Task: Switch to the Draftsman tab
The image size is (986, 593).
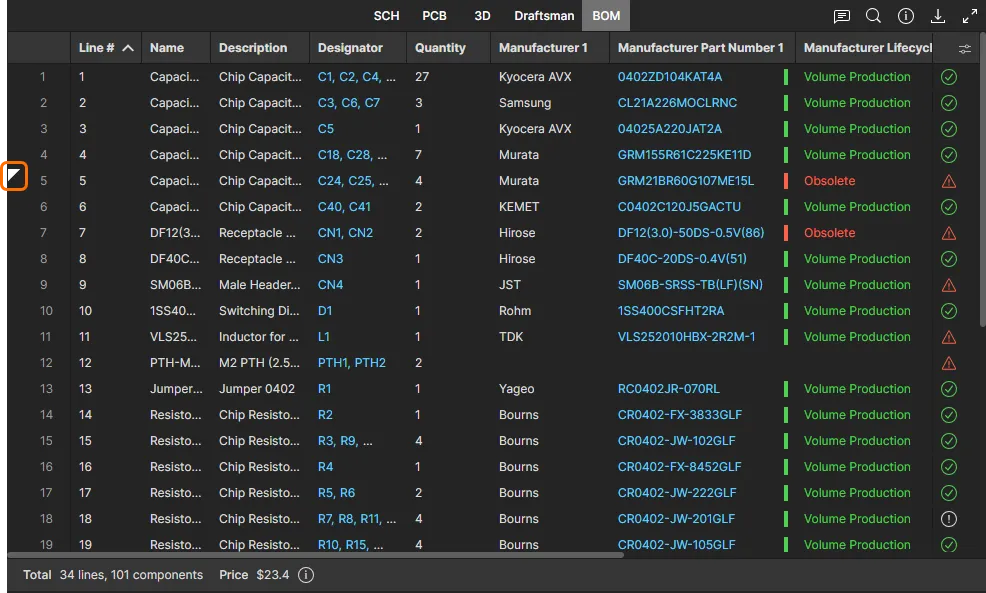Action: click(544, 16)
